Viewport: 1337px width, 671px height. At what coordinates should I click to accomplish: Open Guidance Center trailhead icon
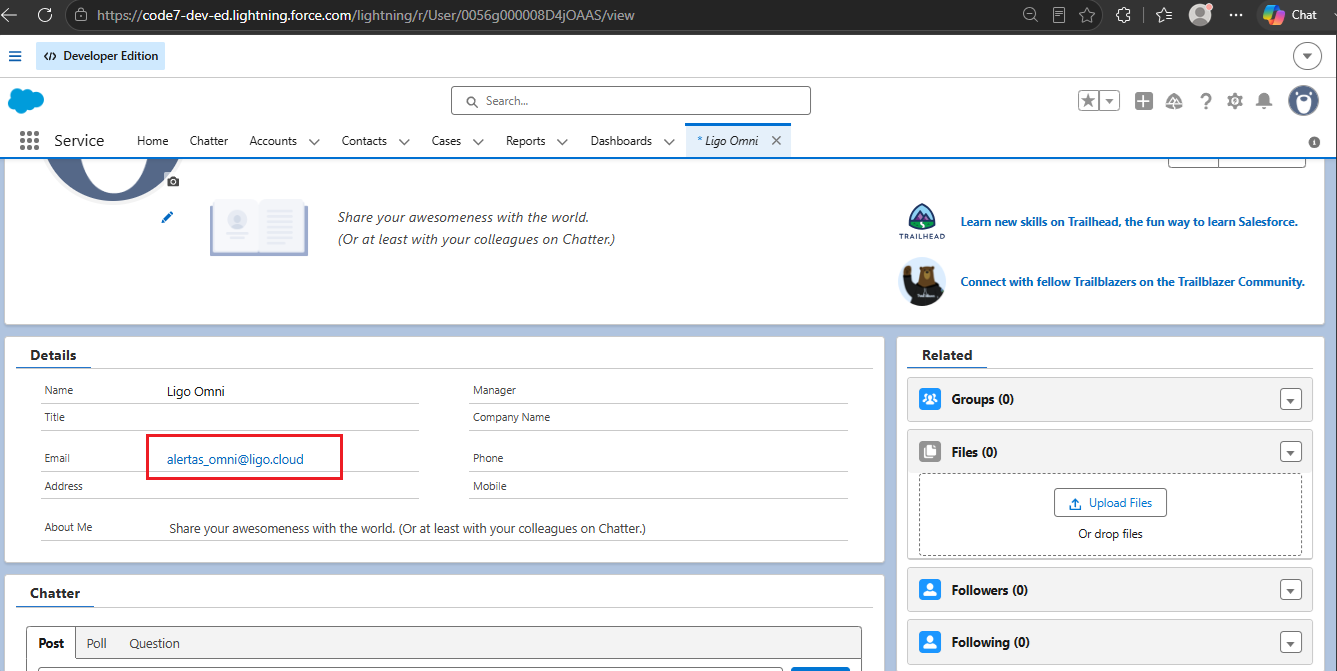[x=1175, y=101]
